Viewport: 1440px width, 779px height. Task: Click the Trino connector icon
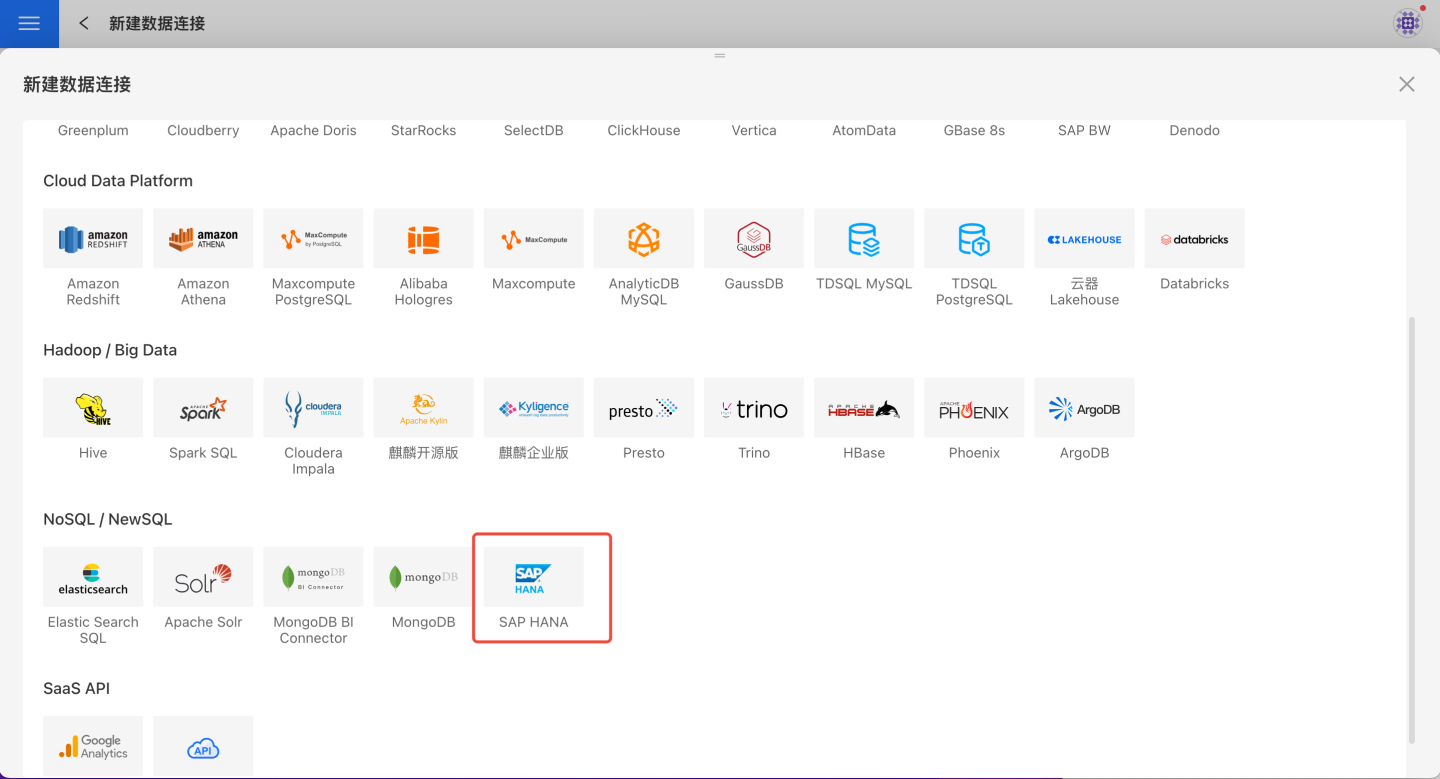[x=753, y=407]
